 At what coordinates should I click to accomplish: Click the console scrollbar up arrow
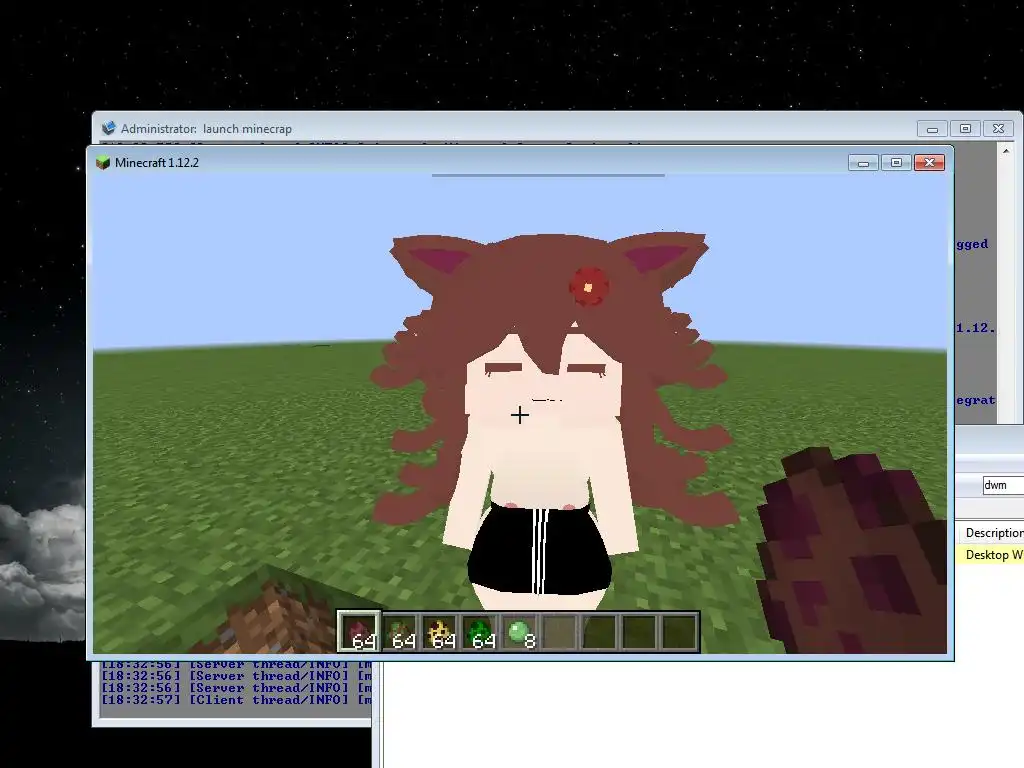click(x=1006, y=151)
